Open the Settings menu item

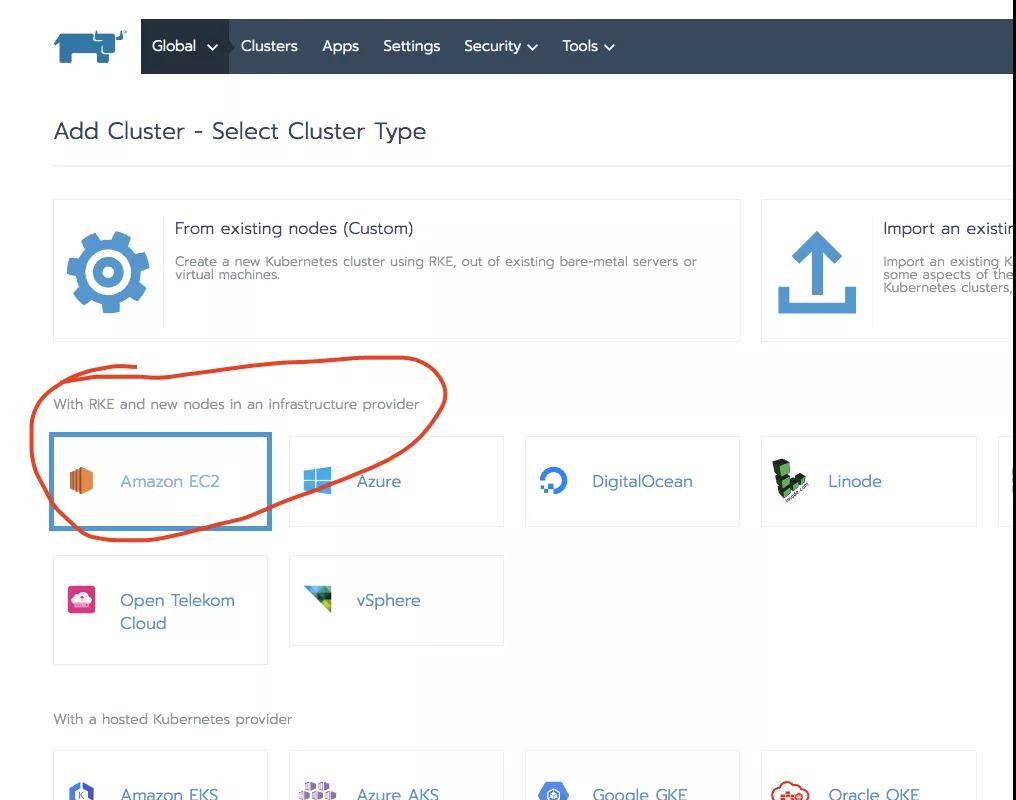411,46
